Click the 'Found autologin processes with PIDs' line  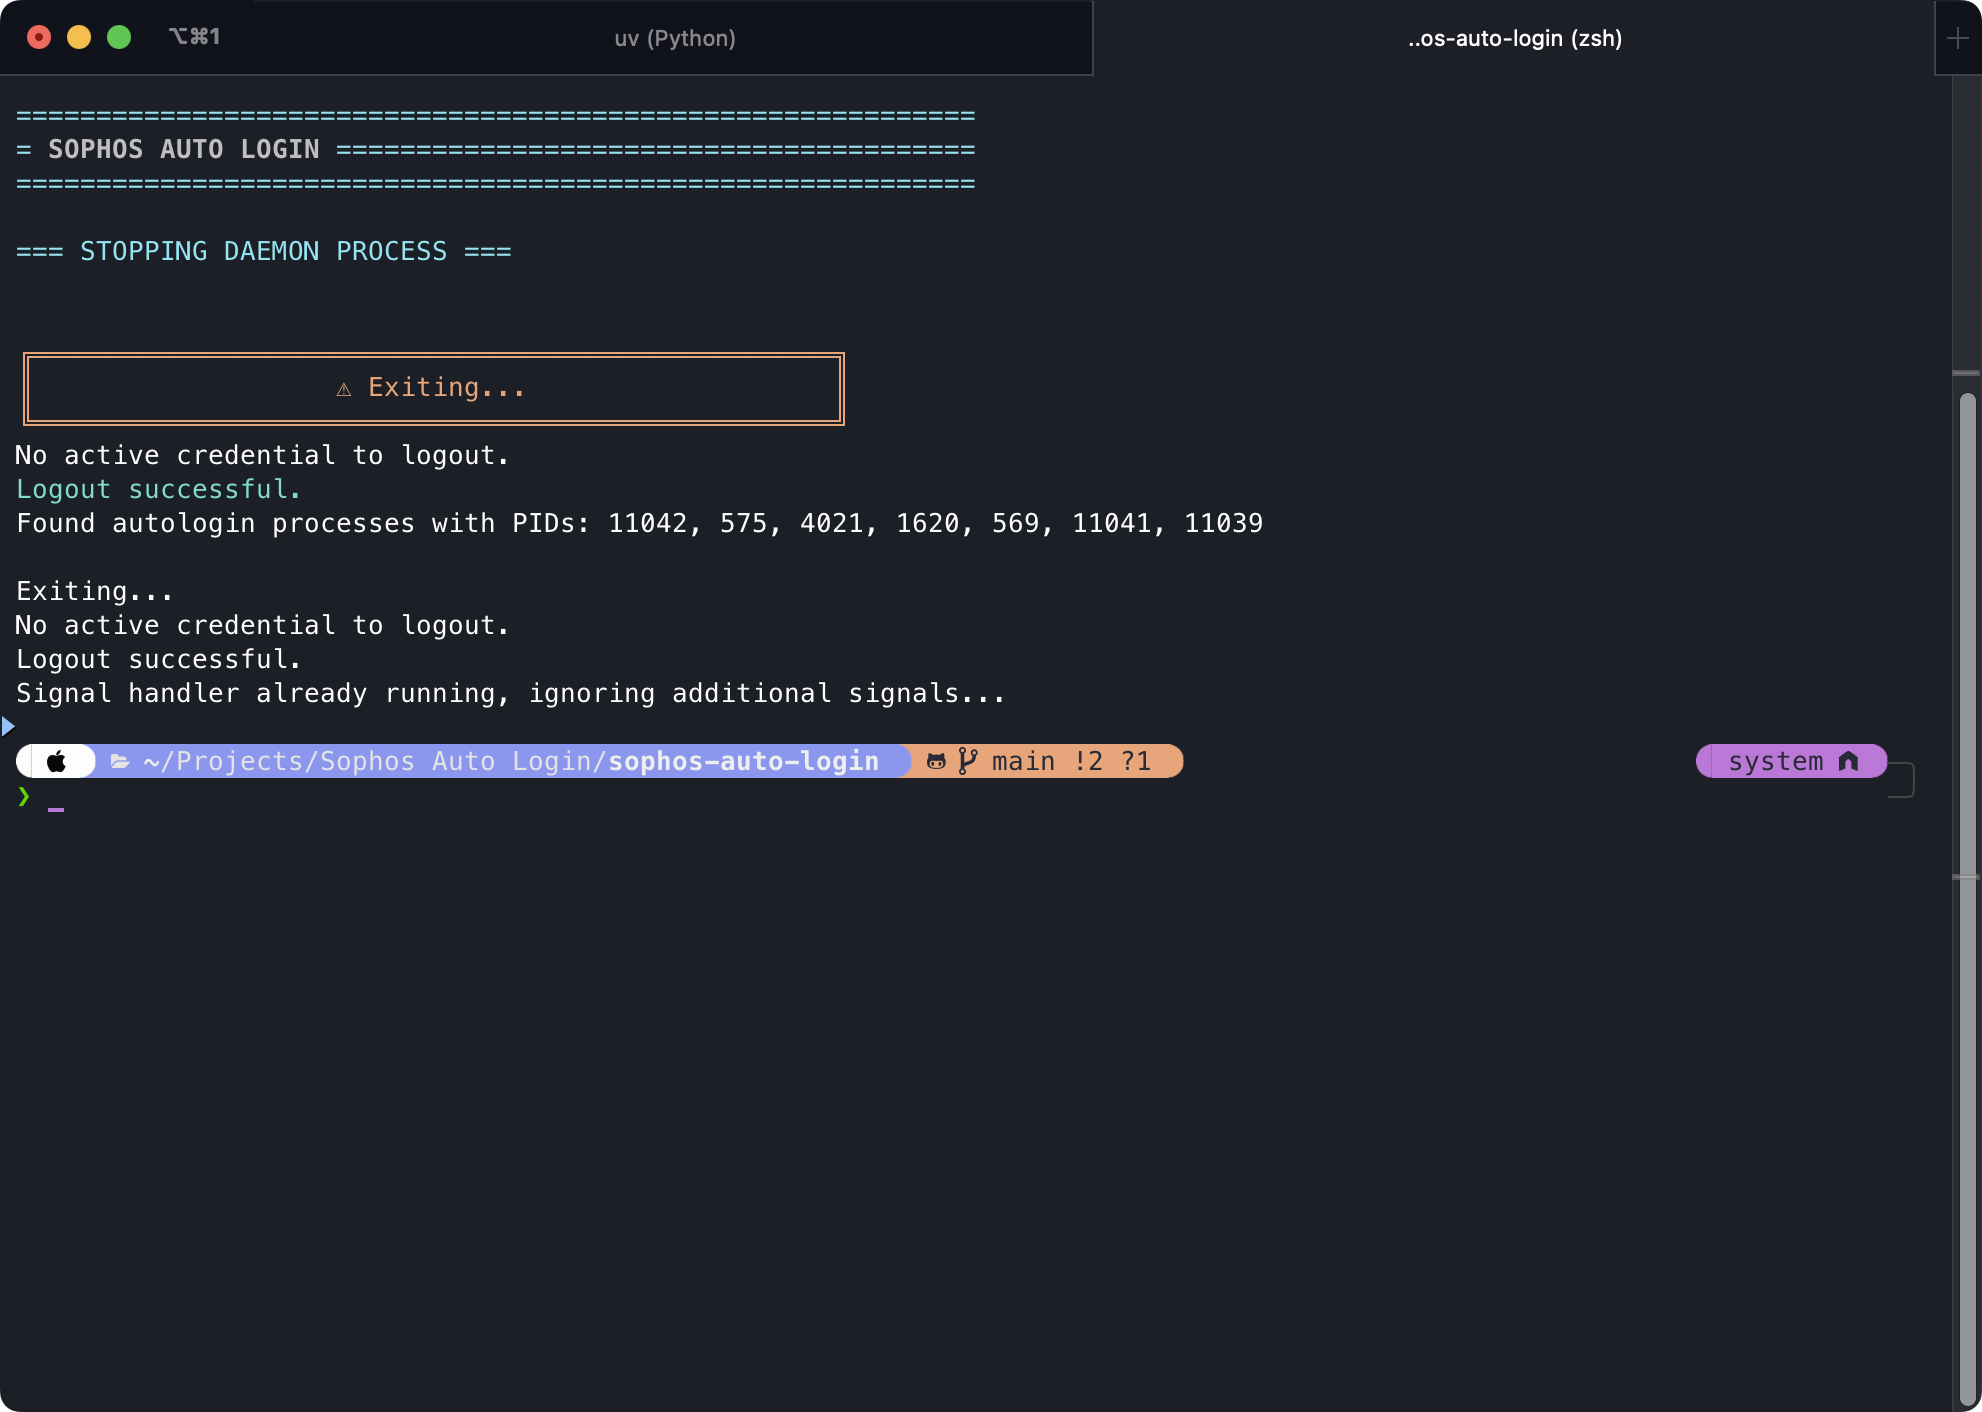(640, 523)
